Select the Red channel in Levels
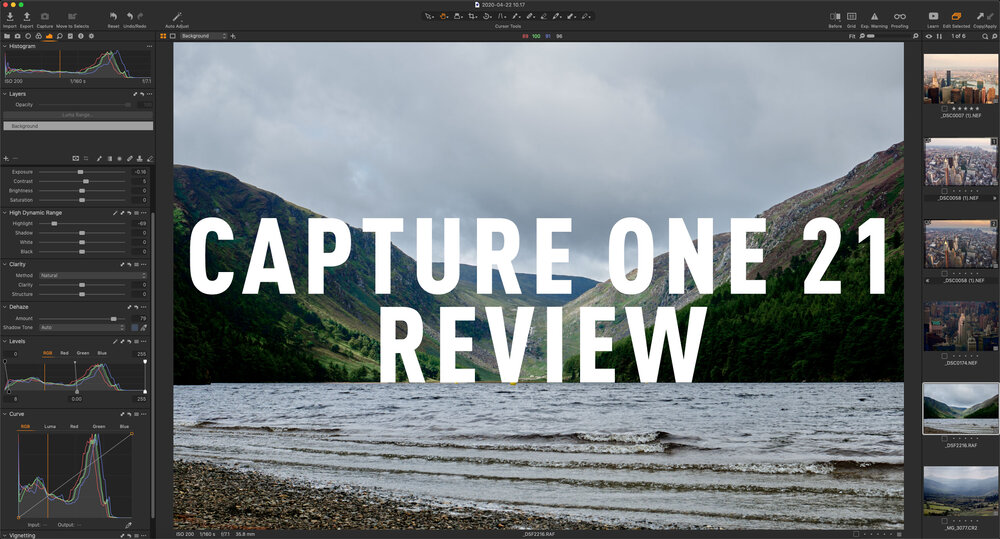Screen dimensions: 1000x539 click(x=64, y=353)
